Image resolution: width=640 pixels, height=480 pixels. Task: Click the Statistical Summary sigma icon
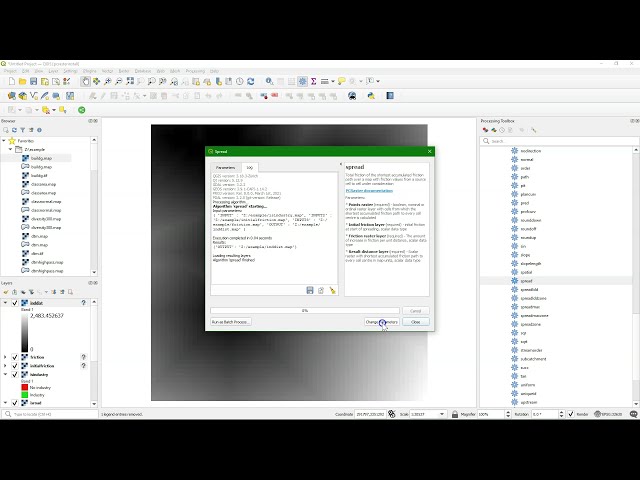[313, 82]
